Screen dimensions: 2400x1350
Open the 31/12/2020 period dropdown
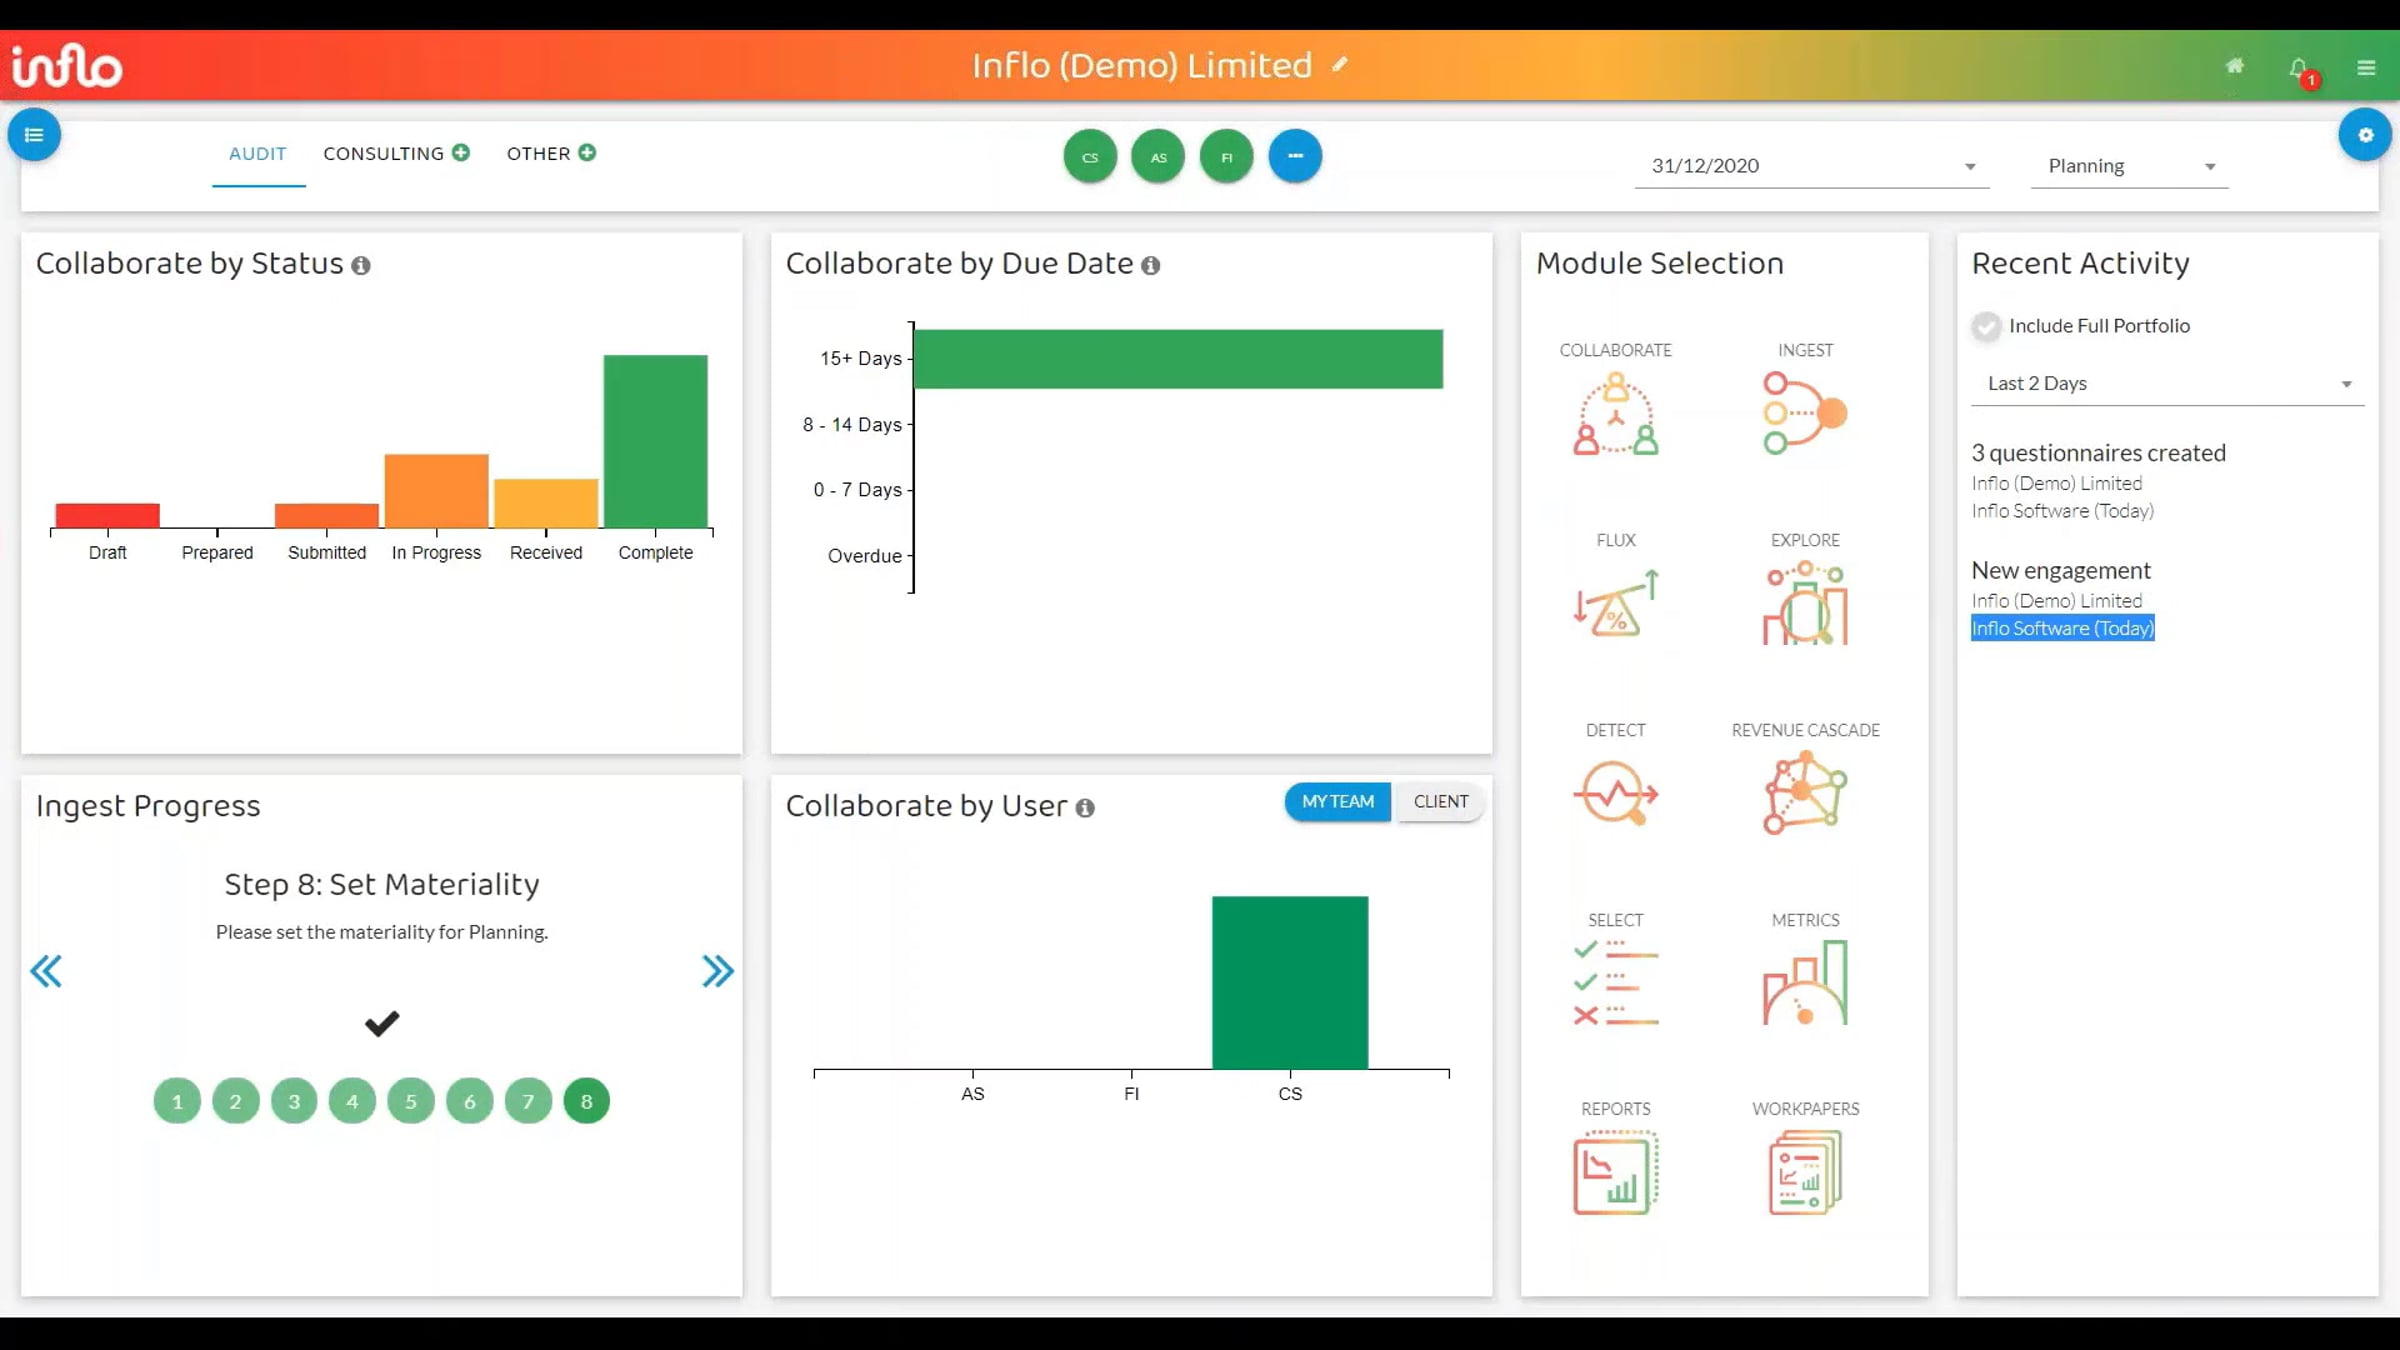pos(1811,166)
